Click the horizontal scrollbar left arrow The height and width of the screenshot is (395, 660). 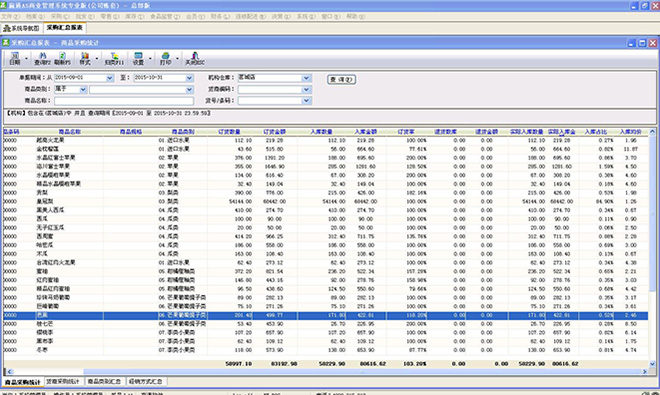pyautogui.click(x=9, y=372)
